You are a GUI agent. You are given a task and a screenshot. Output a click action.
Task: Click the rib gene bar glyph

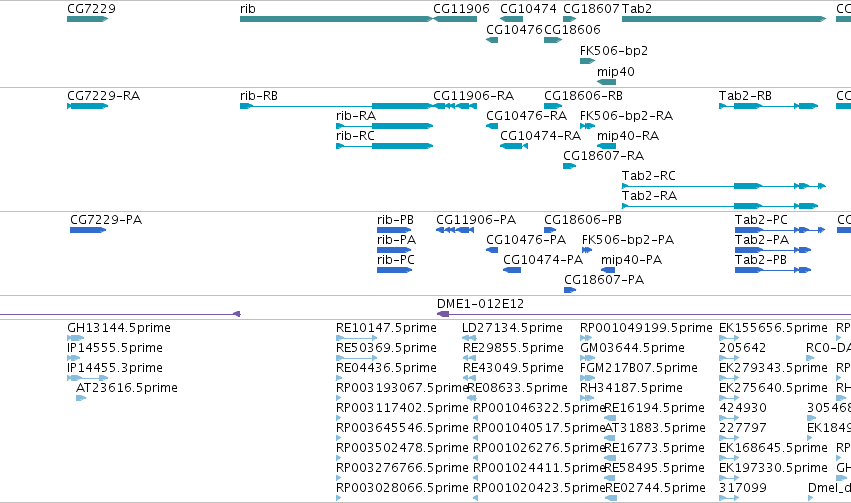pos(336,19)
